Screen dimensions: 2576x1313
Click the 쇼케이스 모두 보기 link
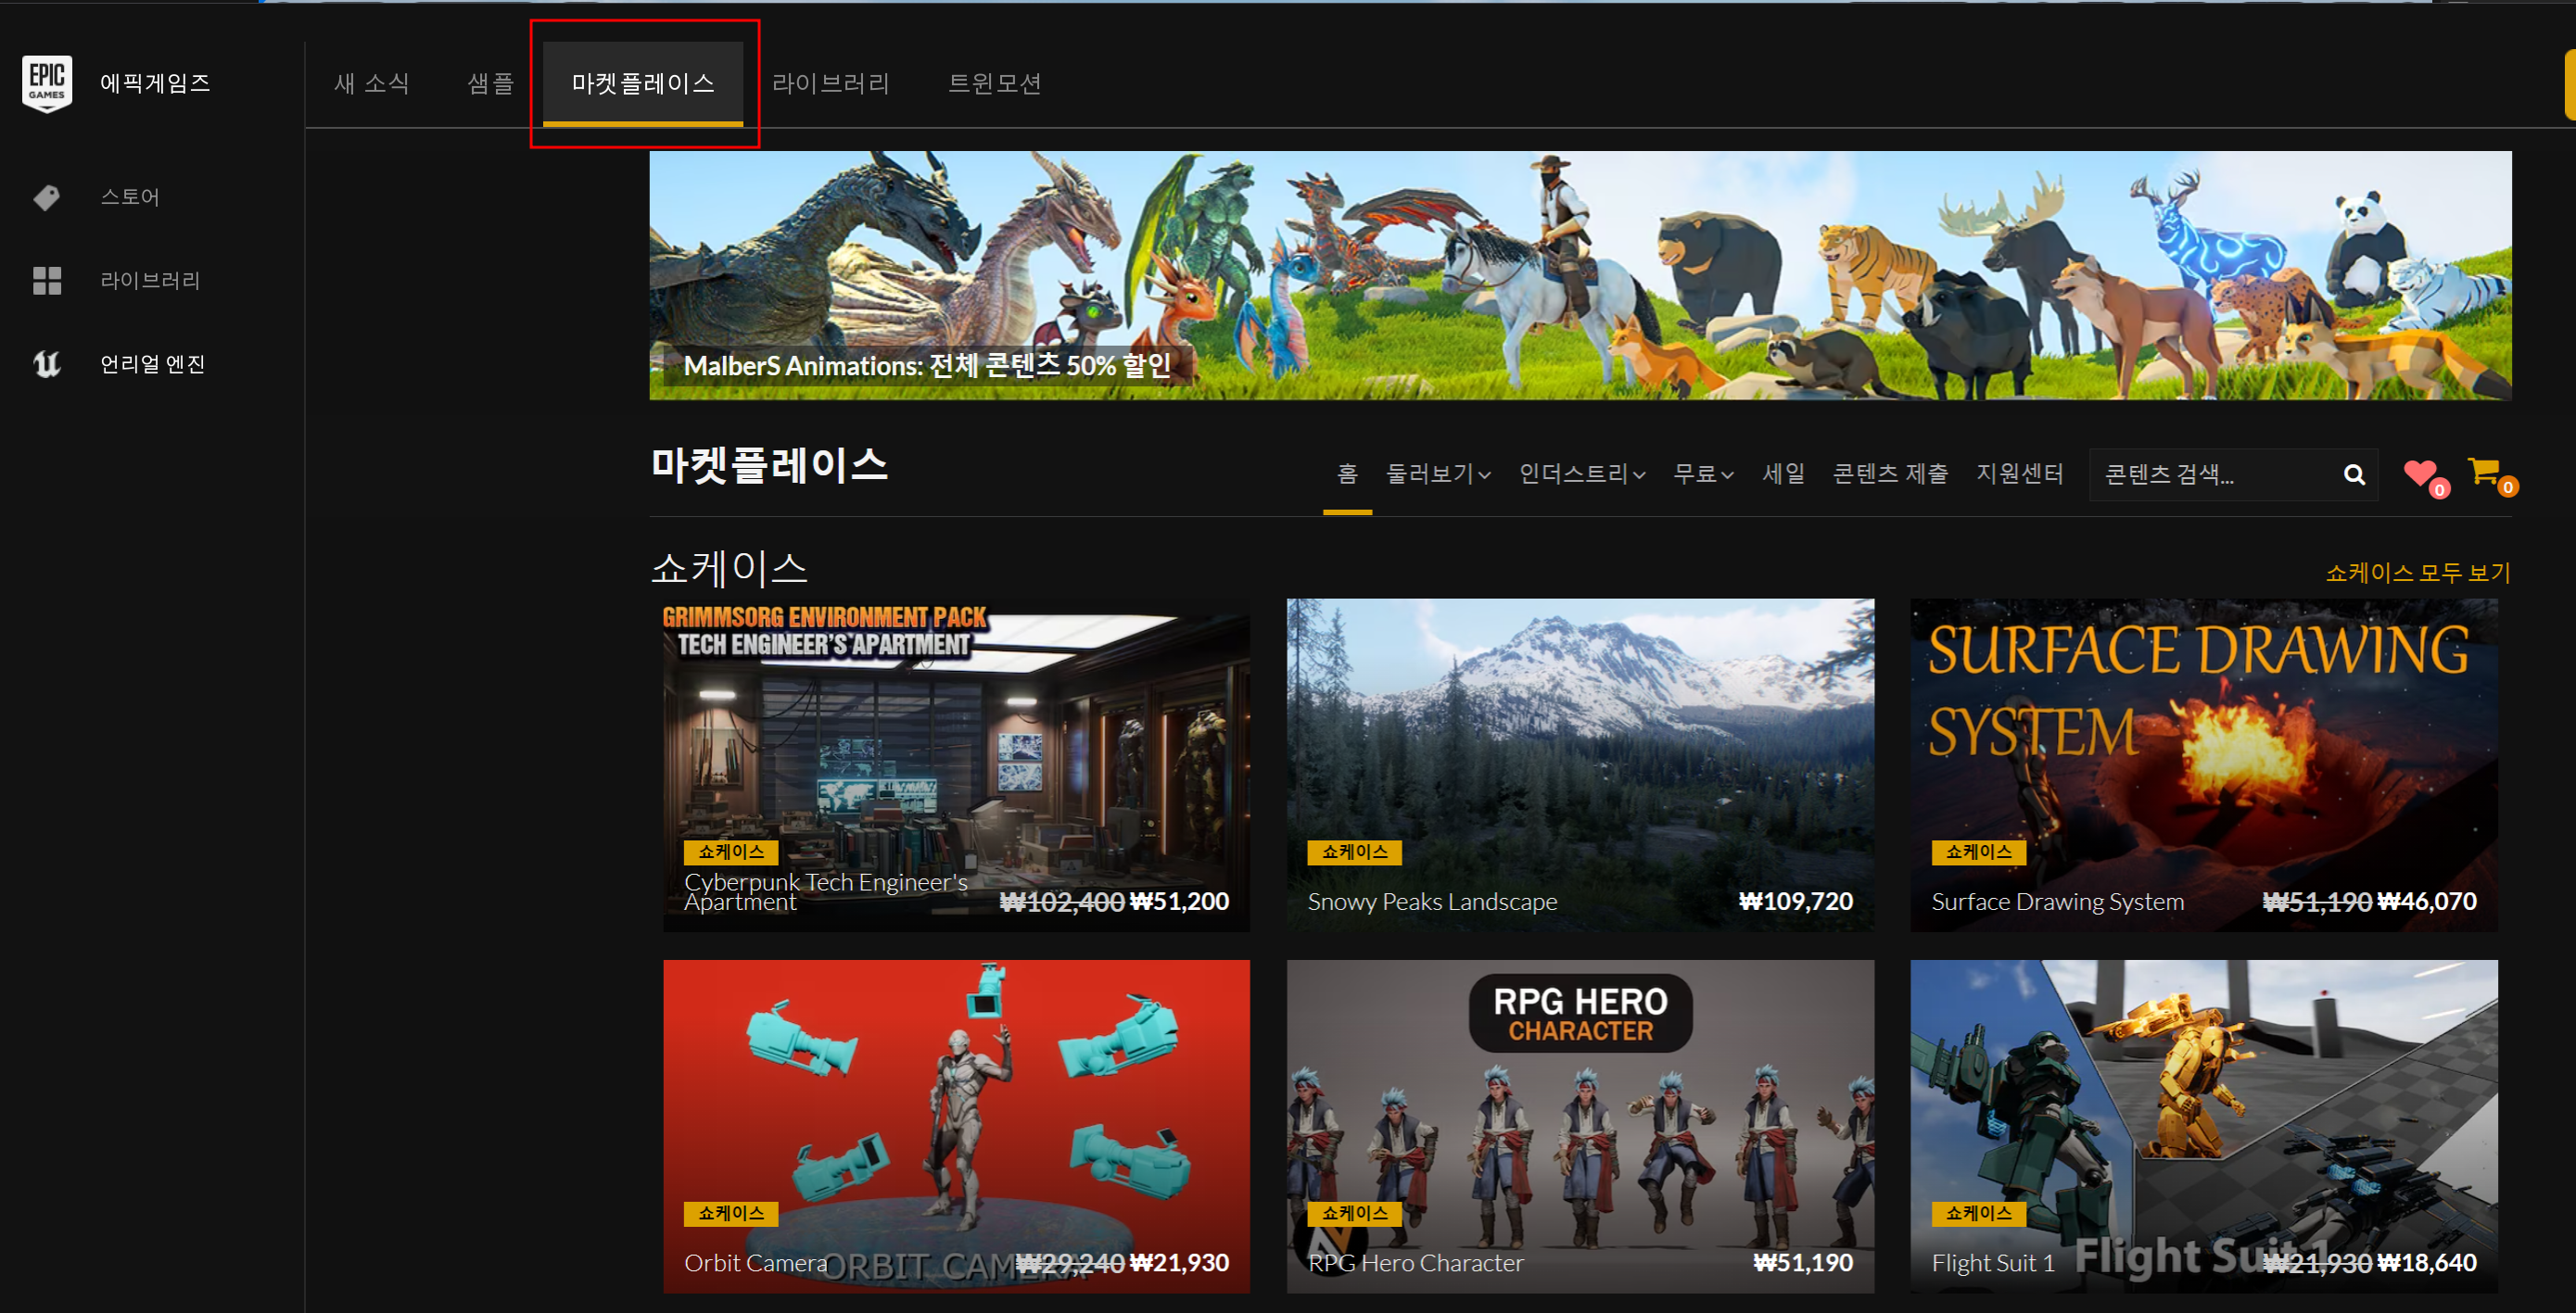(2417, 573)
